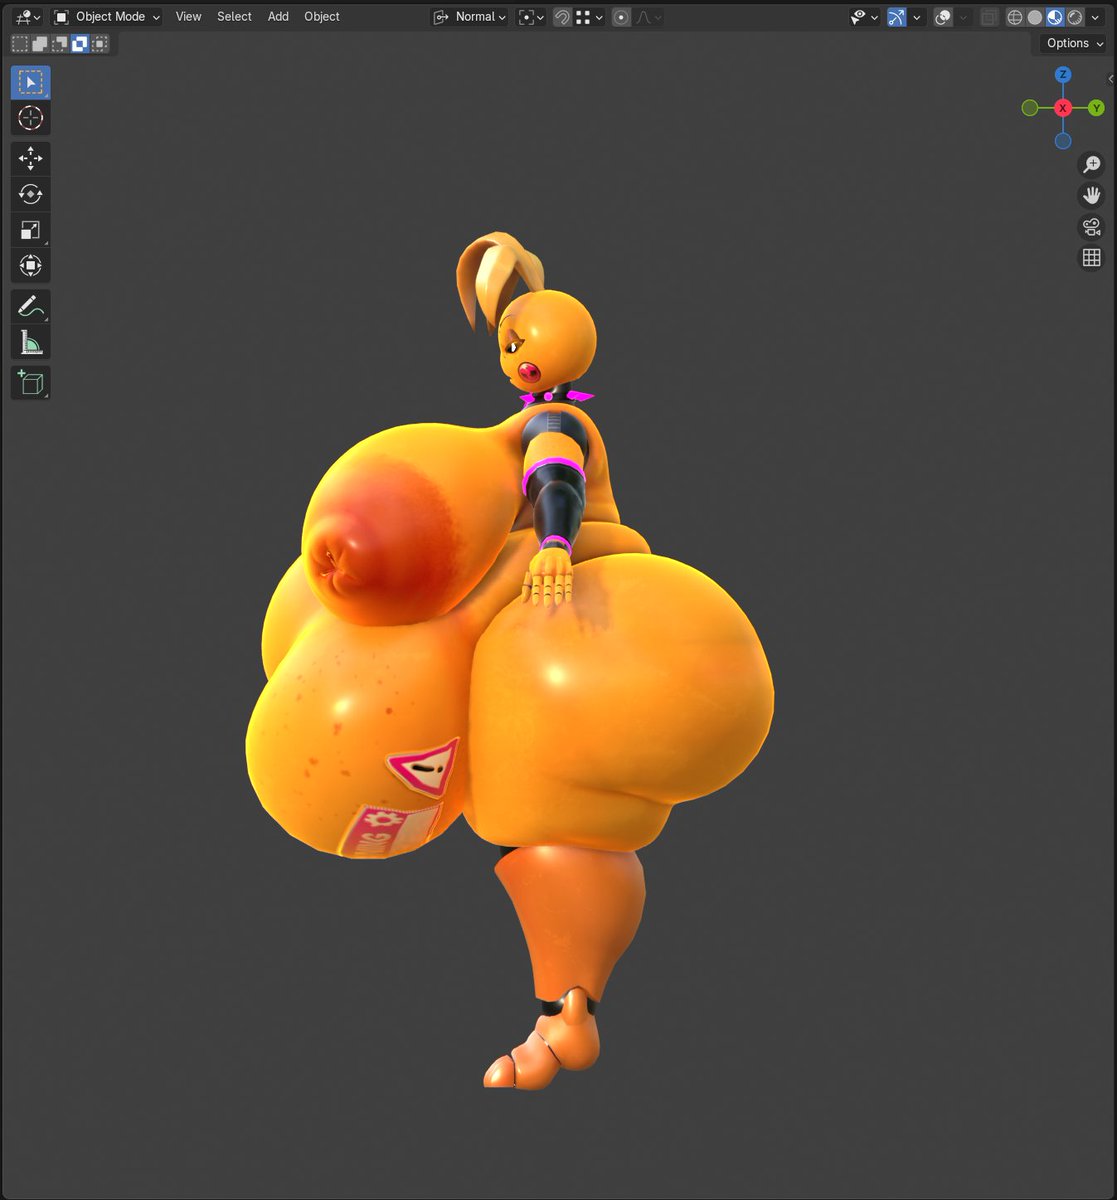Screen dimensions: 1117x1200
Task: Click the negative Y circle on gizmo
Action: click(1030, 108)
